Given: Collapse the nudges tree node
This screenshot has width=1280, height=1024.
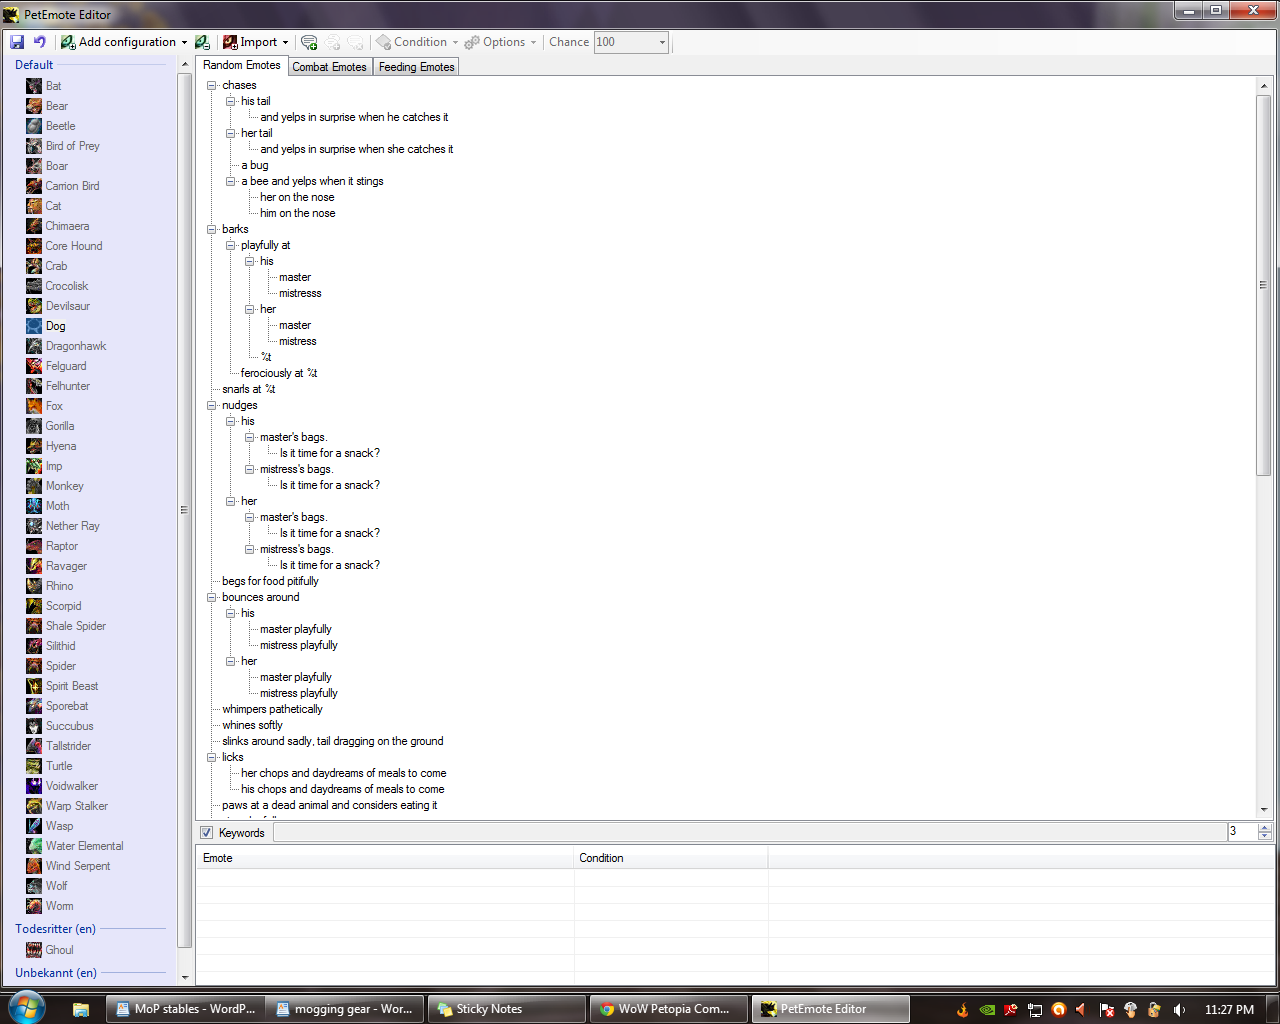Looking at the screenshot, I should coord(212,405).
